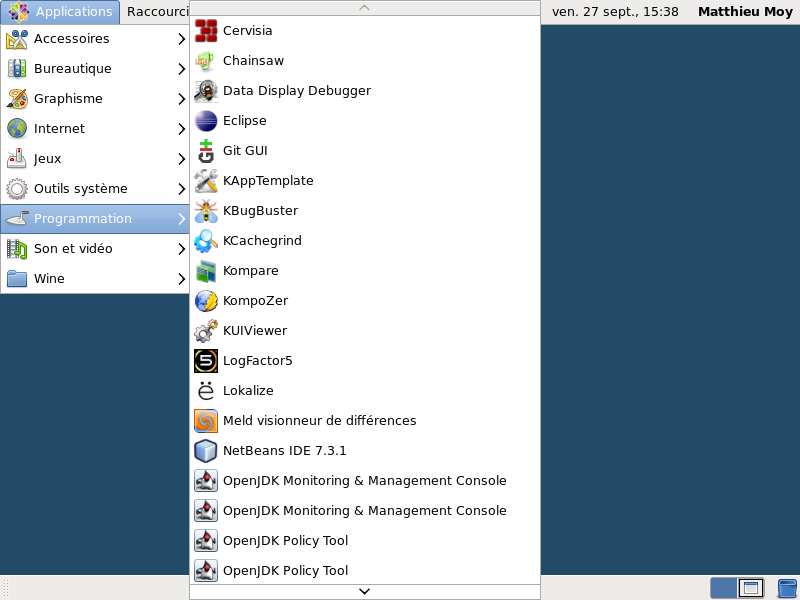This screenshot has width=800, height=600.
Task: Click the Kompare label
Action: 251,271
